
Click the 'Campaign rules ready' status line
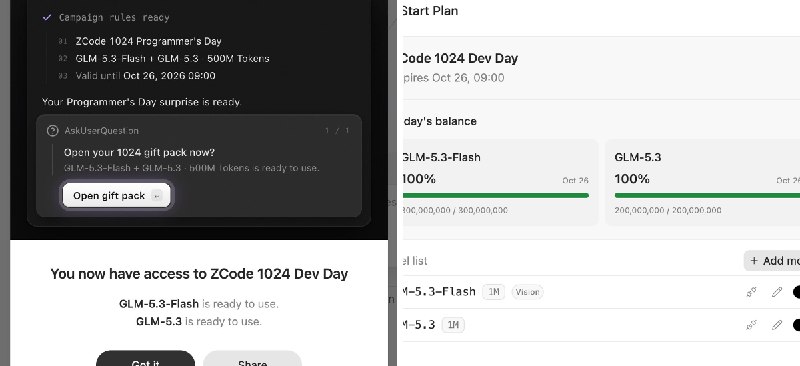click(x=114, y=17)
